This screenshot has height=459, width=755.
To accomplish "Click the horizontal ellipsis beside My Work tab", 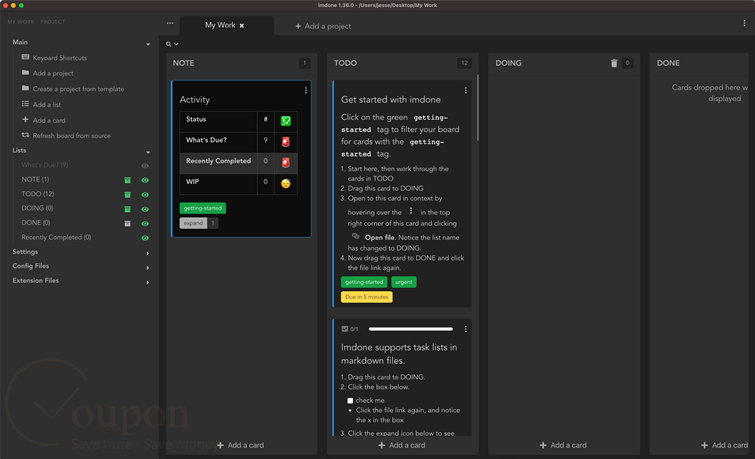I will [170, 23].
